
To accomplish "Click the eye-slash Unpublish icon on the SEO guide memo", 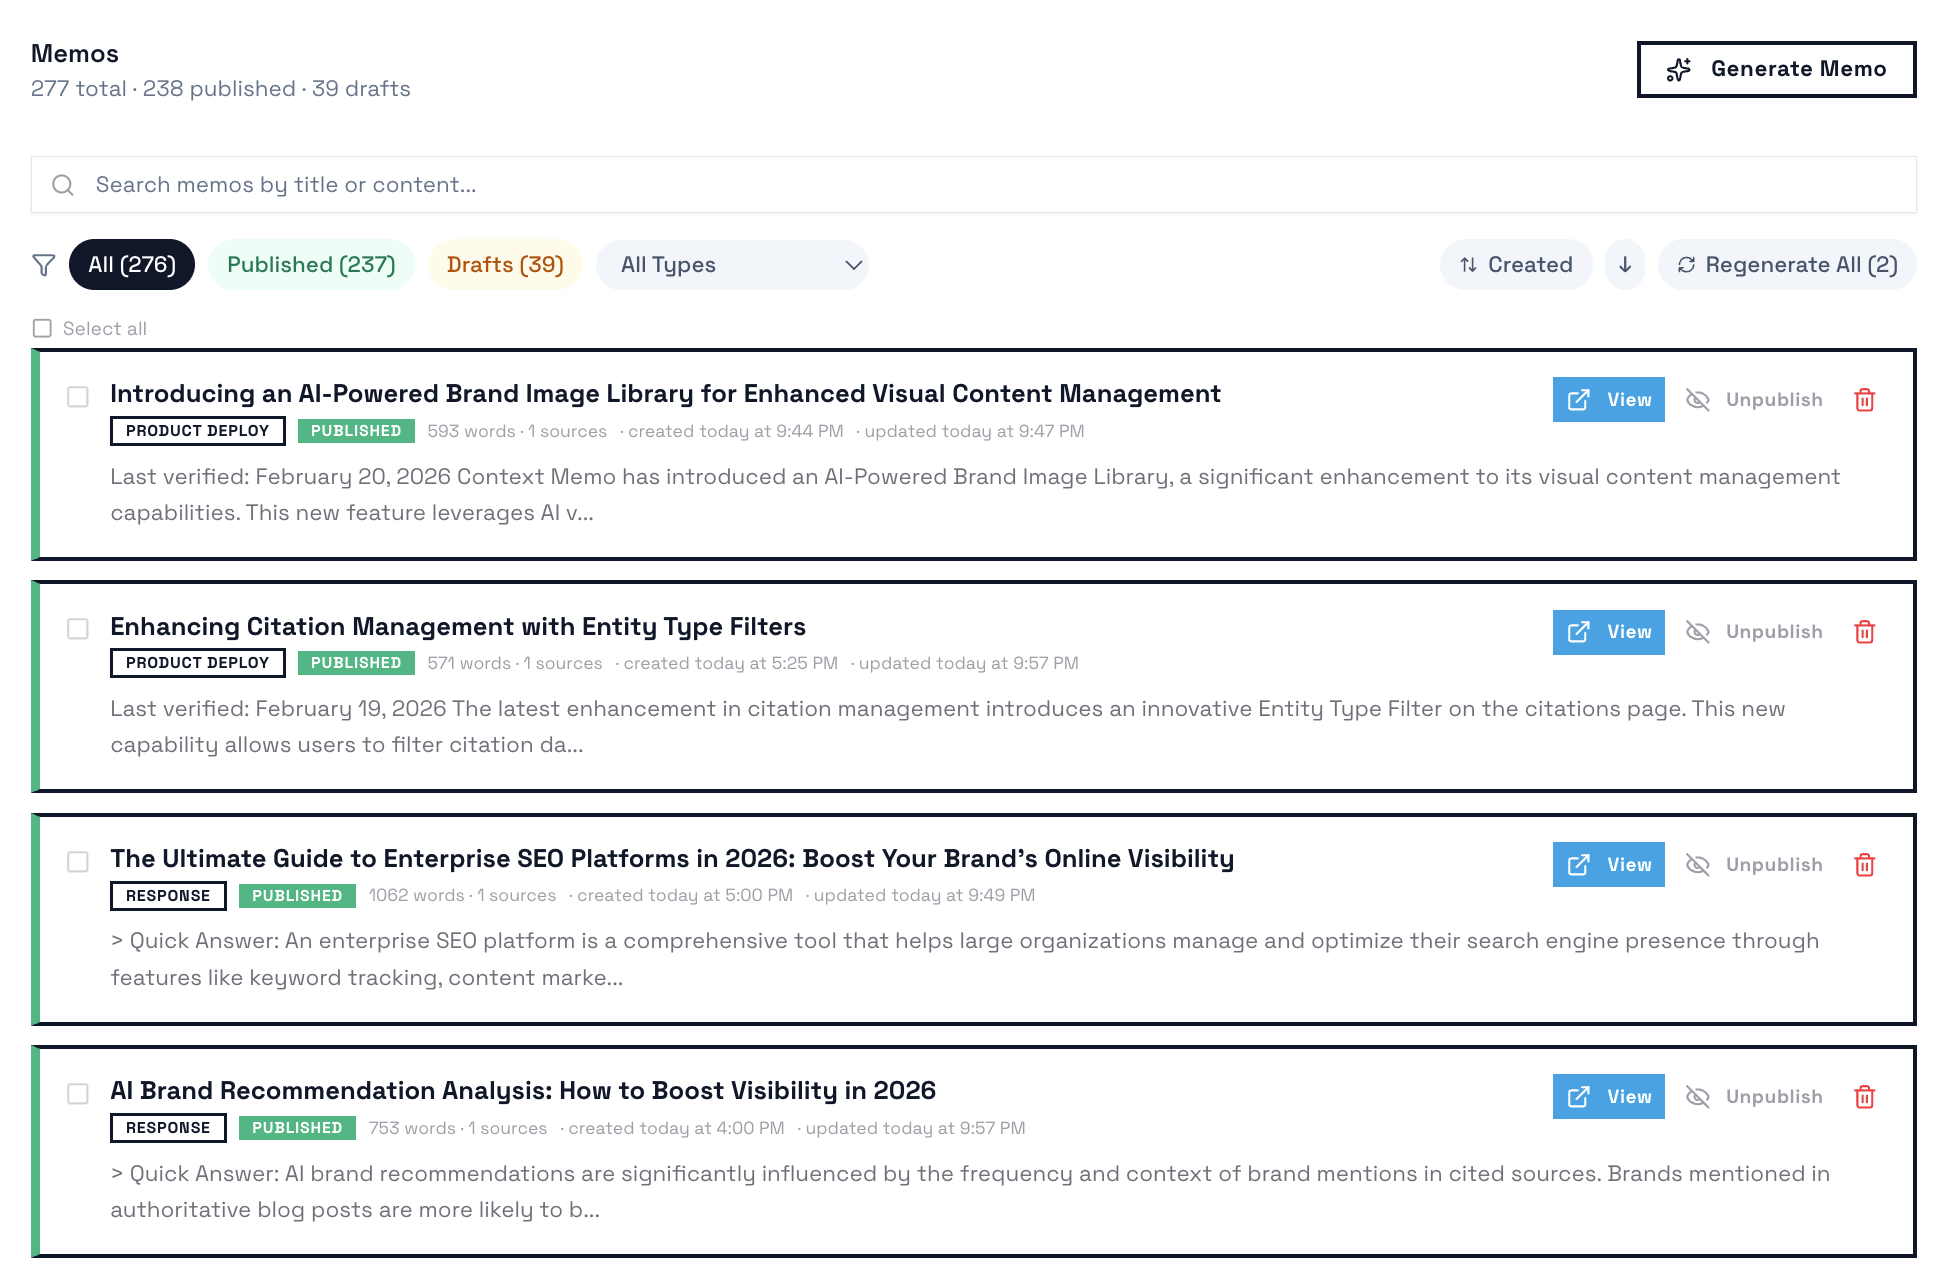I will pyautogui.click(x=1698, y=864).
